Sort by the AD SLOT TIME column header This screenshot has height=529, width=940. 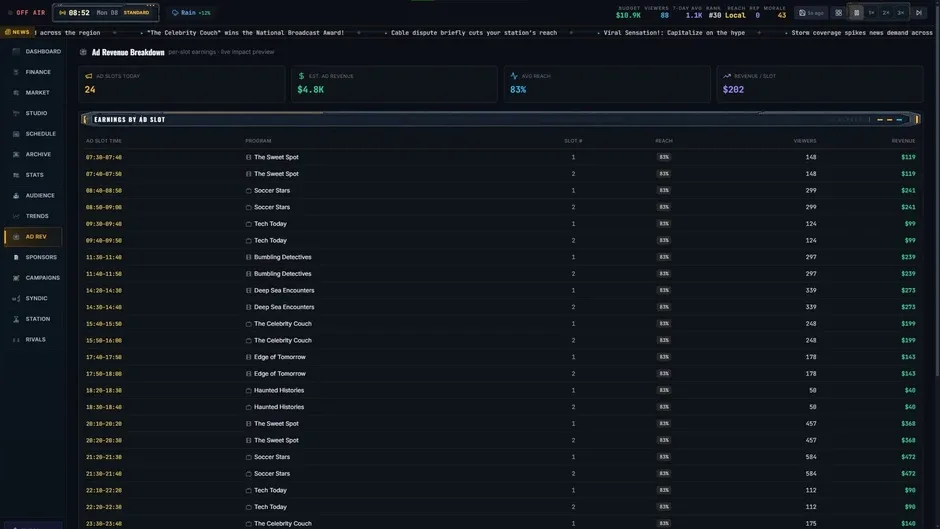tap(104, 141)
